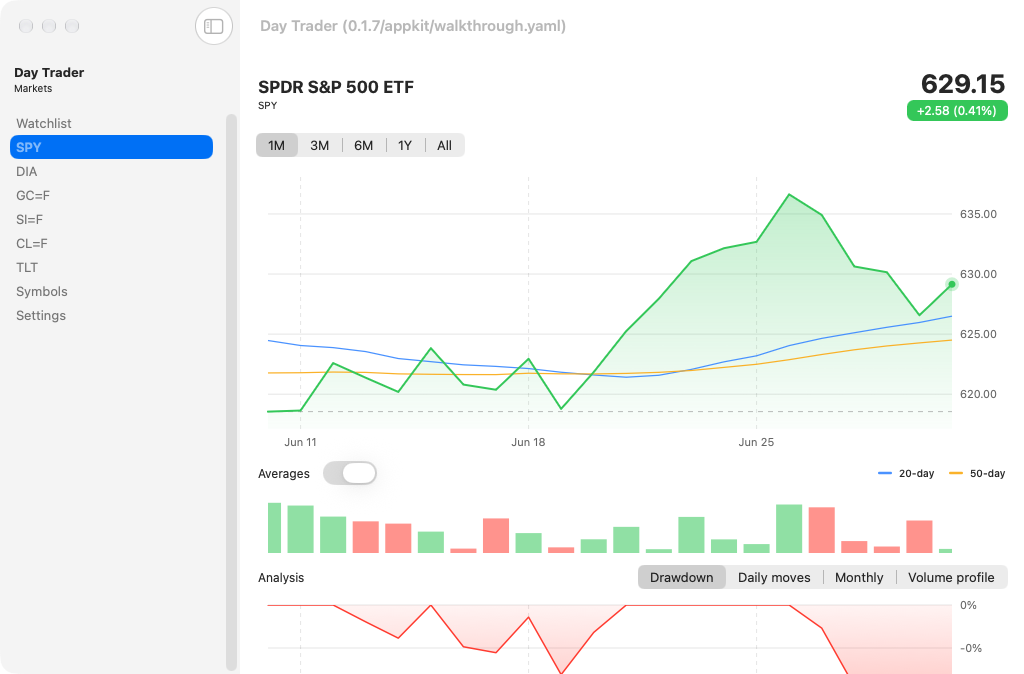Show the Volume profile analysis
The image size is (1024, 674).
pos(951,577)
